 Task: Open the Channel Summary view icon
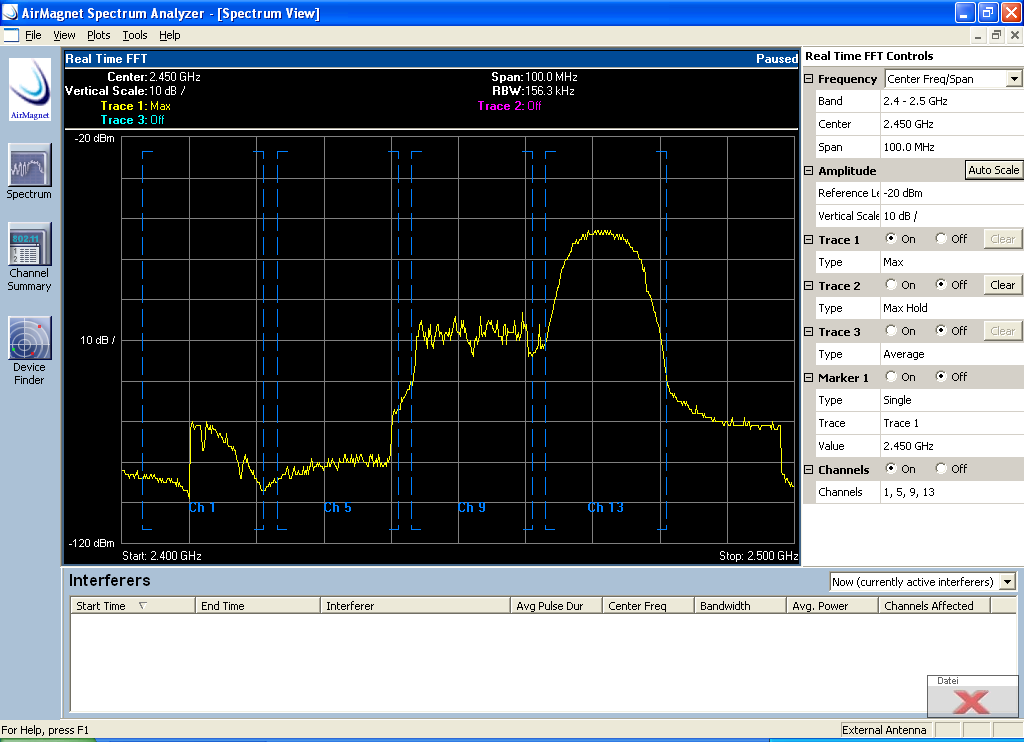[x=29, y=244]
